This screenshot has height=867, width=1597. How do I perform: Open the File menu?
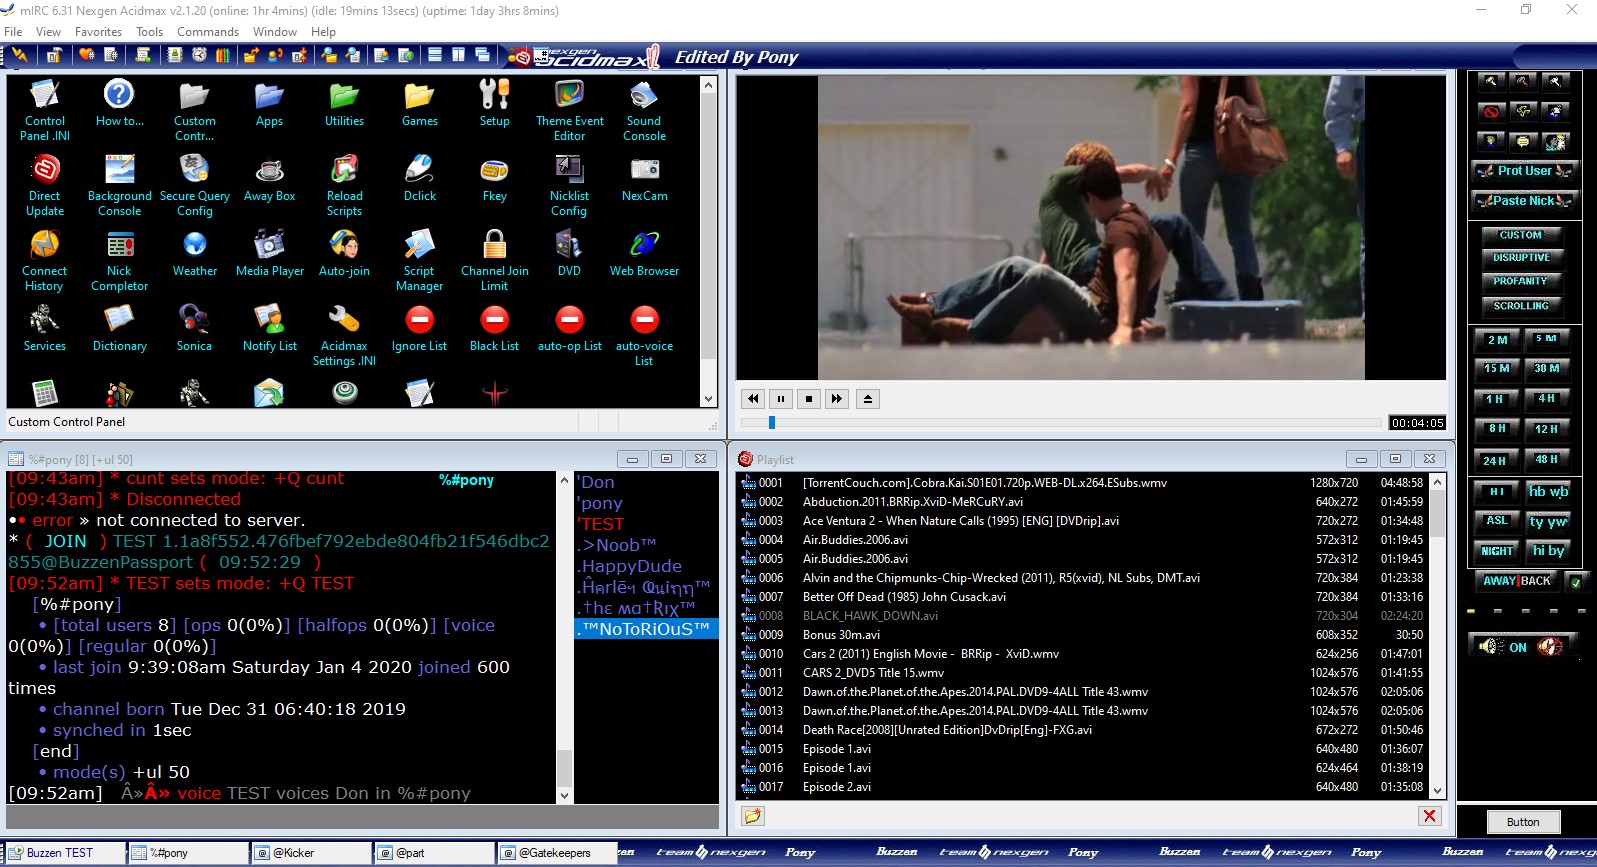click(13, 32)
